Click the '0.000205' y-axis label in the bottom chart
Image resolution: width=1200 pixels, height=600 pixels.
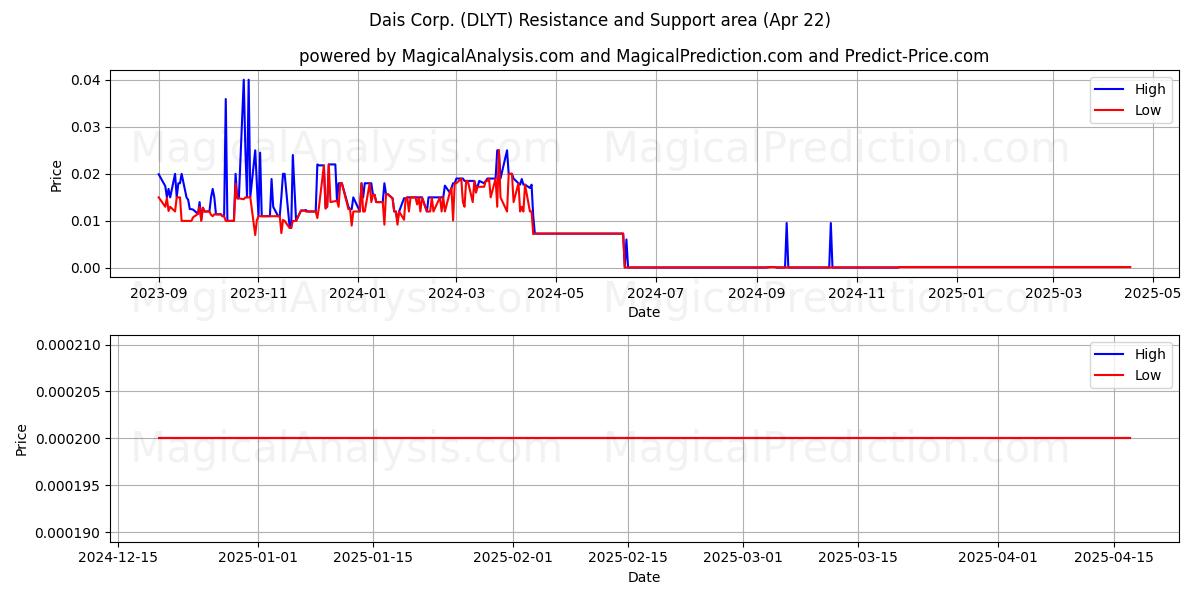69,392
